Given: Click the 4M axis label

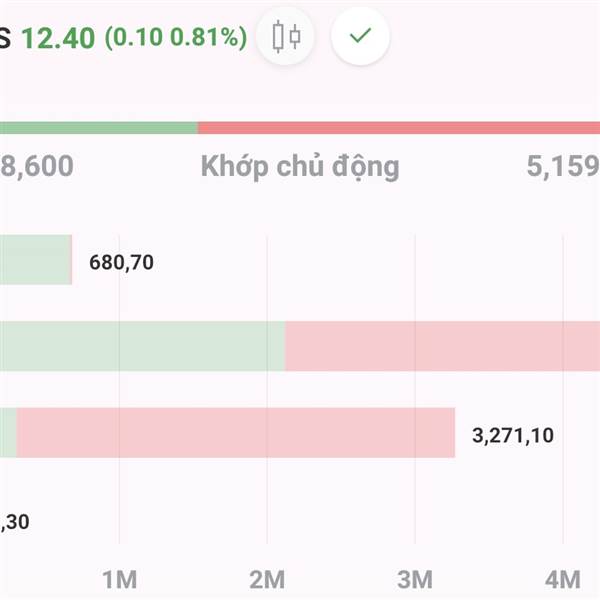Looking at the screenshot, I should (x=563, y=580).
